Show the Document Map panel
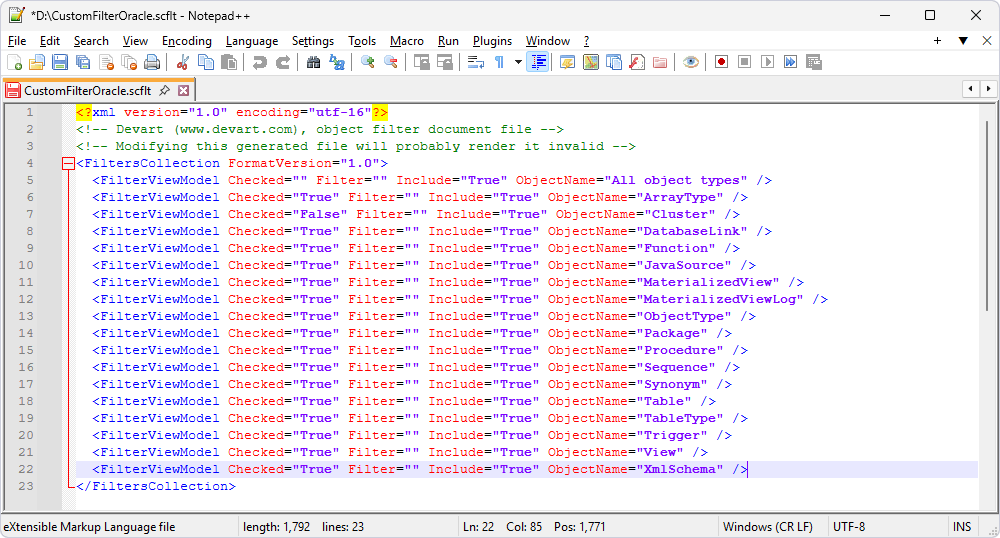Image resolution: width=1000 pixels, height=538 pixels. click(x=591, y=62)
